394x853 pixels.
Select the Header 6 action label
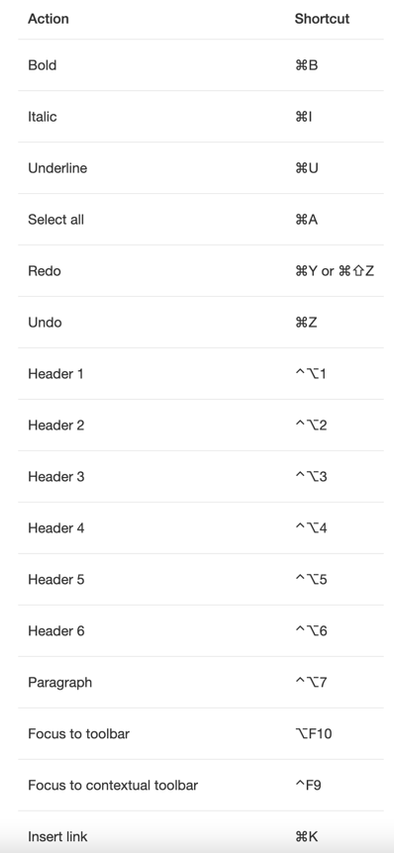tap(56, 631)
